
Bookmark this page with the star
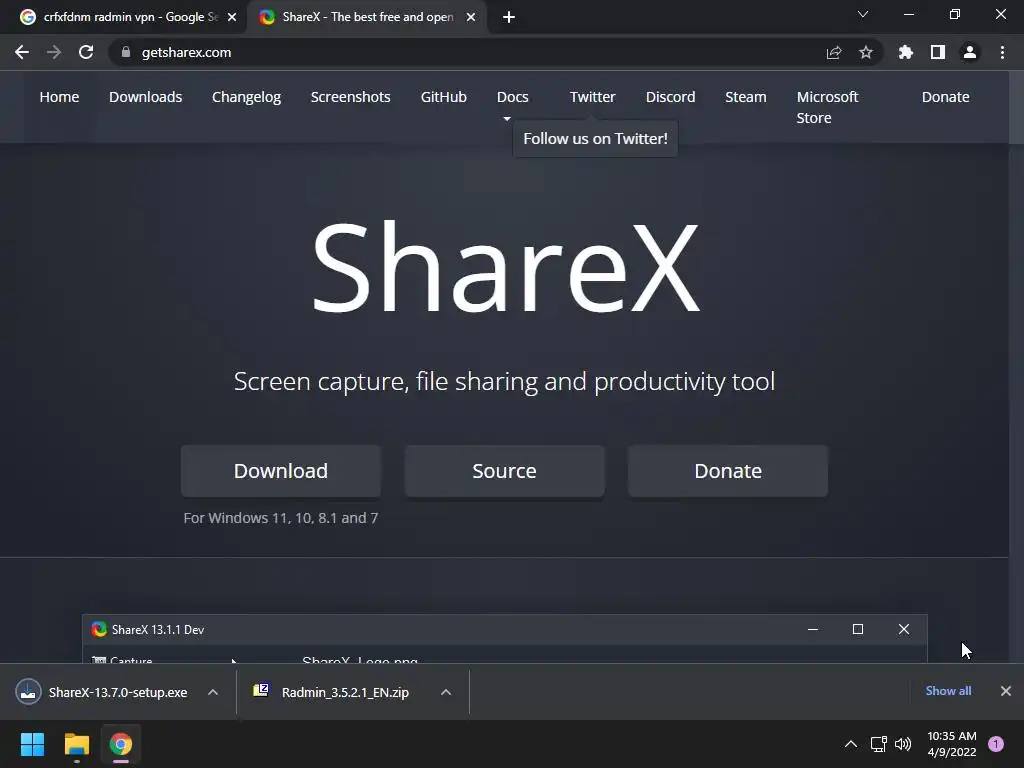pos(866,52)
